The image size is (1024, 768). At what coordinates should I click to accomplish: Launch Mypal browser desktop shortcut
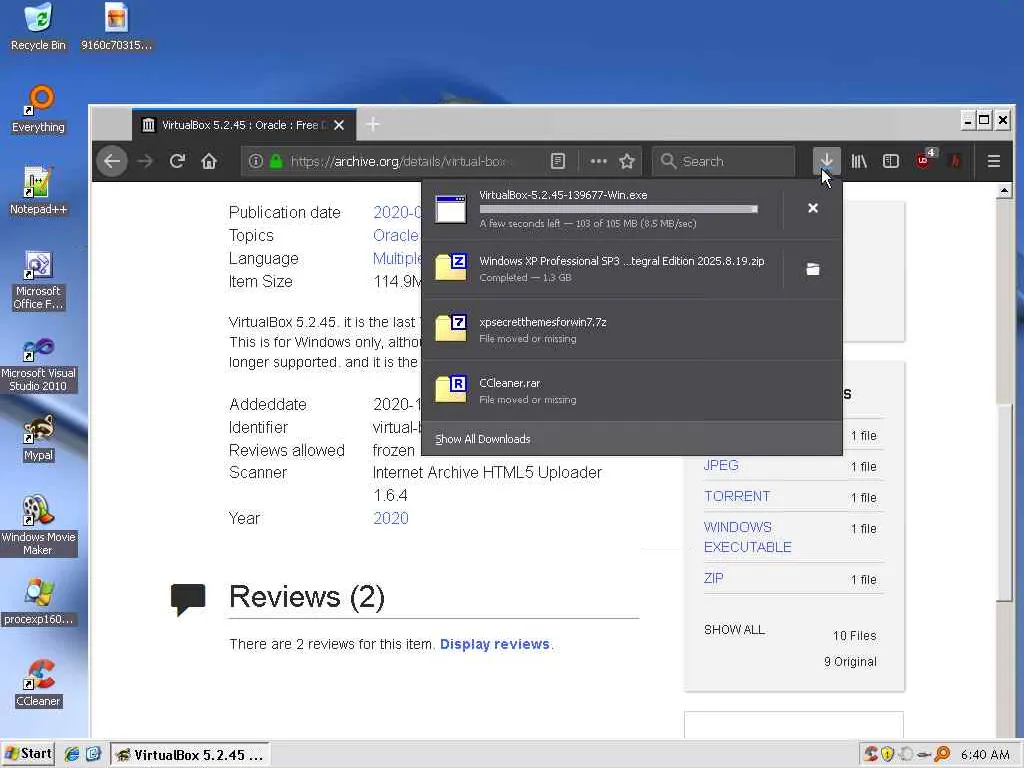click(x=38, y=438)
